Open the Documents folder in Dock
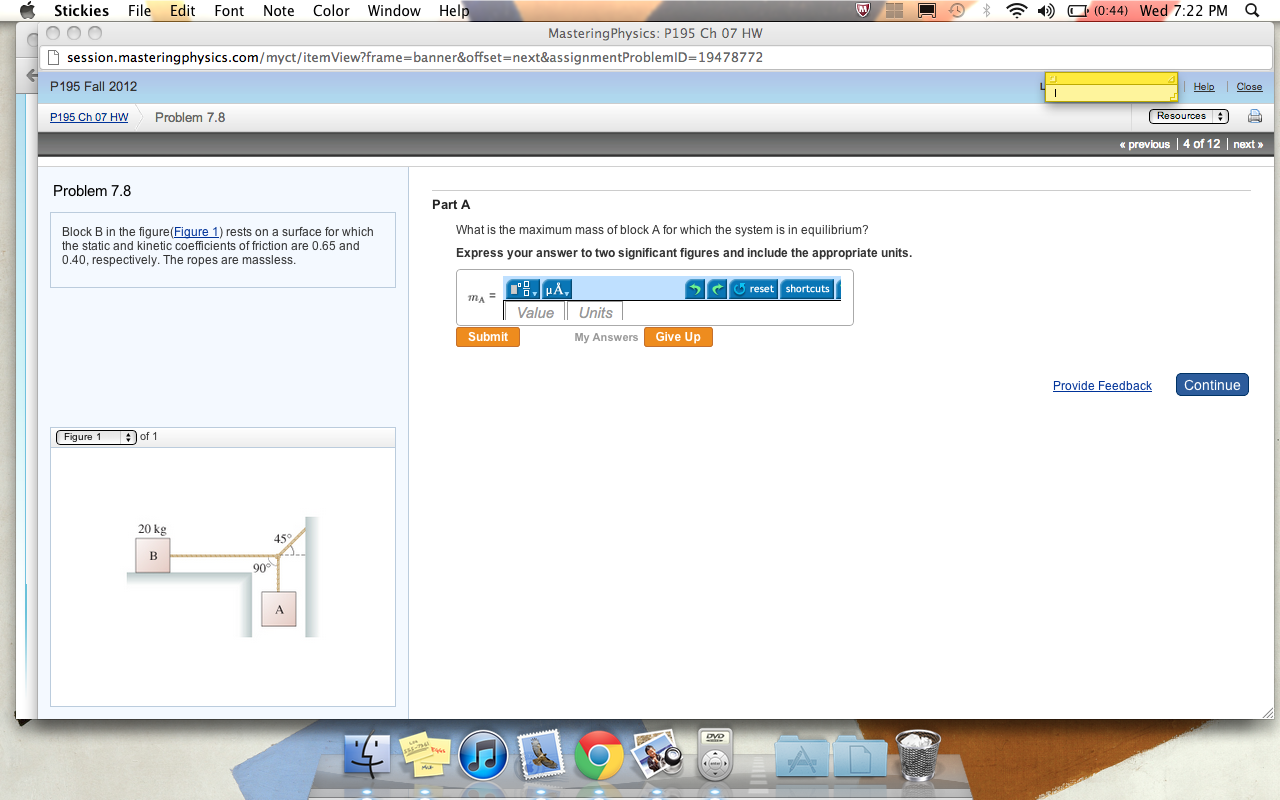Viewport: 1280px width, 800px height. (860, 757)
